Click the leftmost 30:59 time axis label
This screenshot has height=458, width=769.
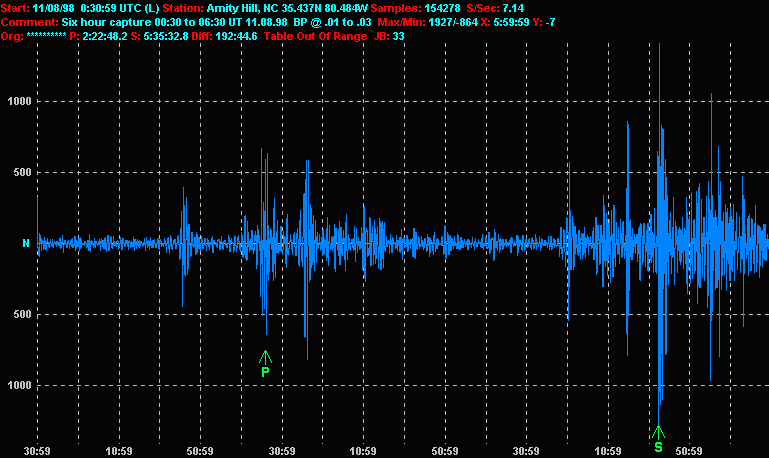click(37, 451)
